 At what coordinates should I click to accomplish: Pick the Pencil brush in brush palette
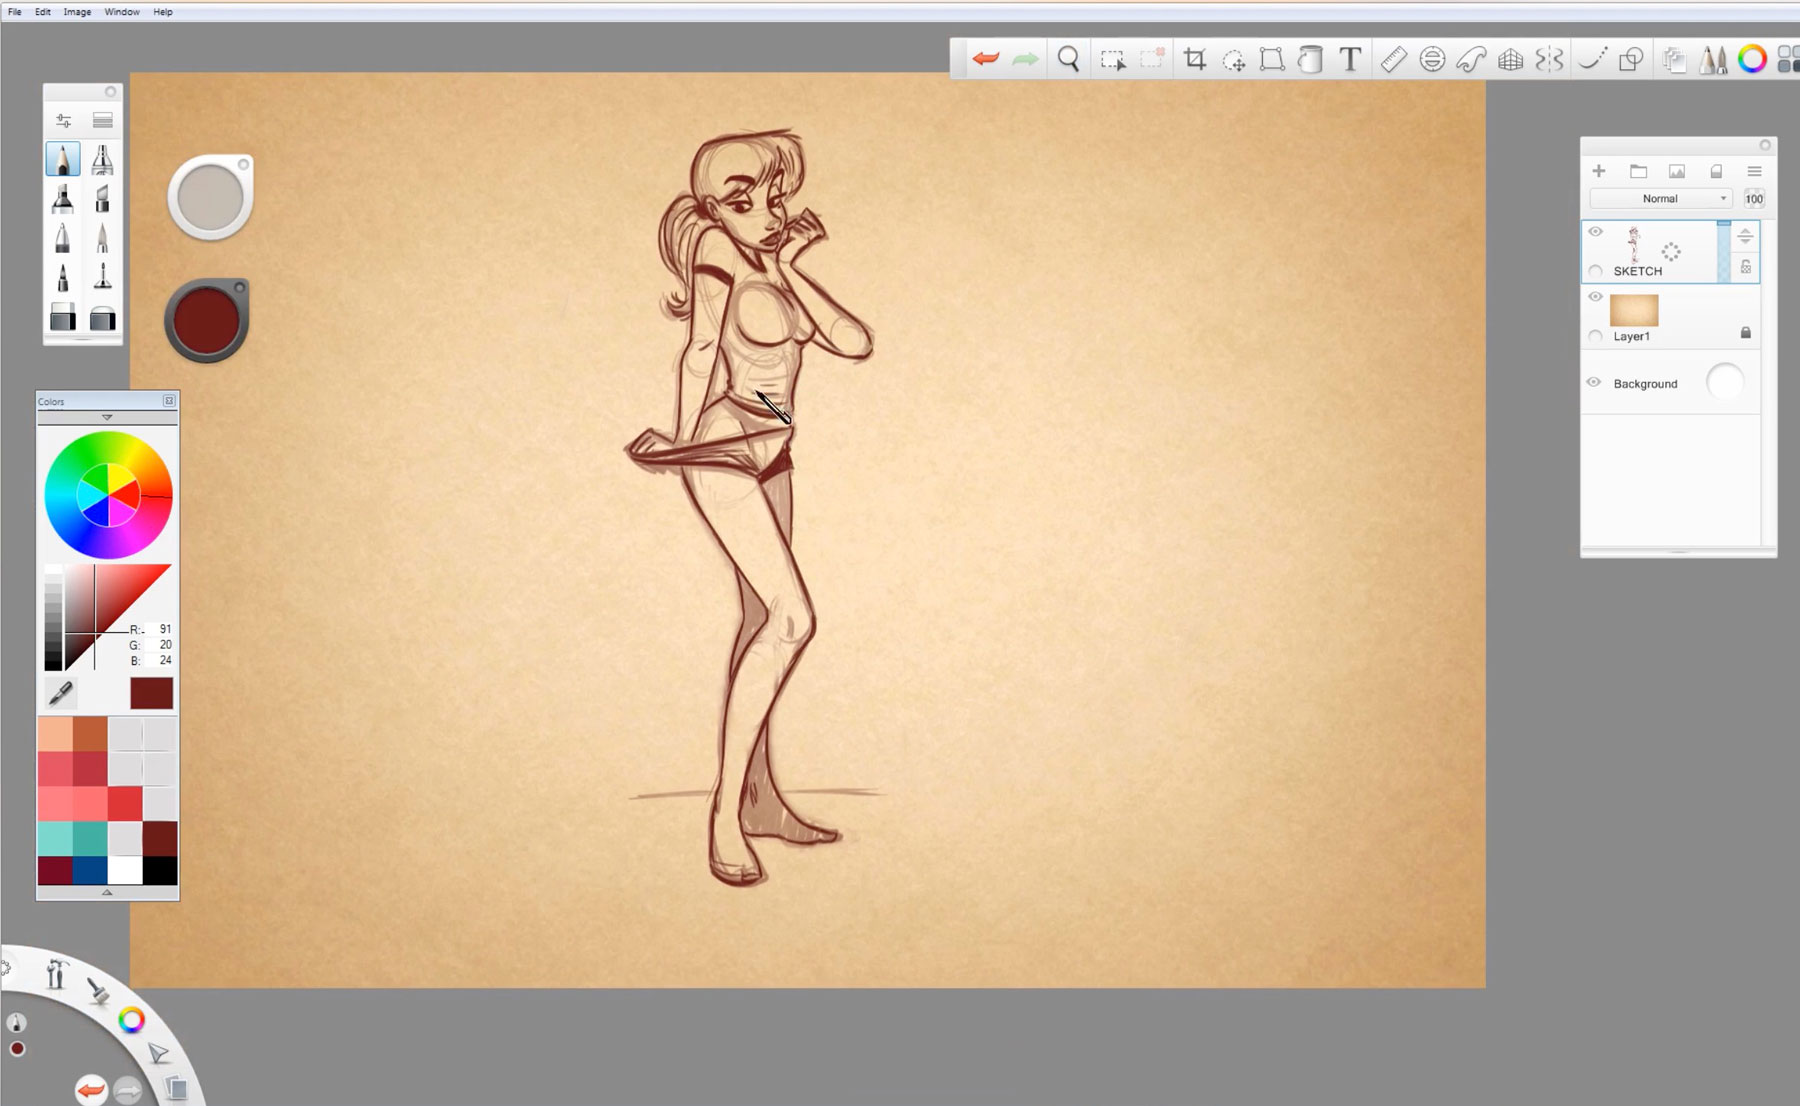click(63, 159)
